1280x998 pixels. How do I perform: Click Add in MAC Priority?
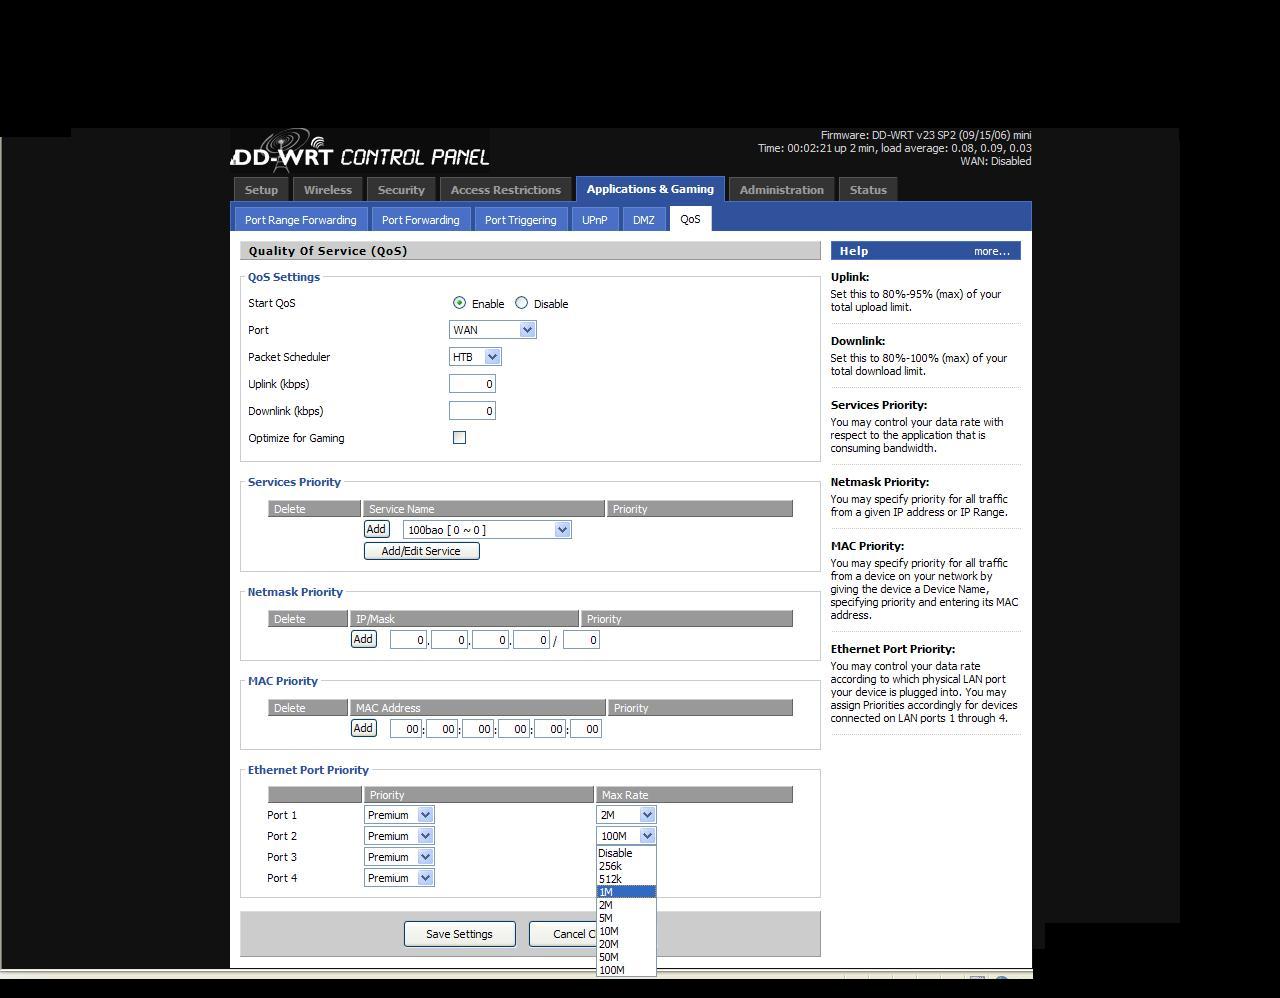(363, 728)
